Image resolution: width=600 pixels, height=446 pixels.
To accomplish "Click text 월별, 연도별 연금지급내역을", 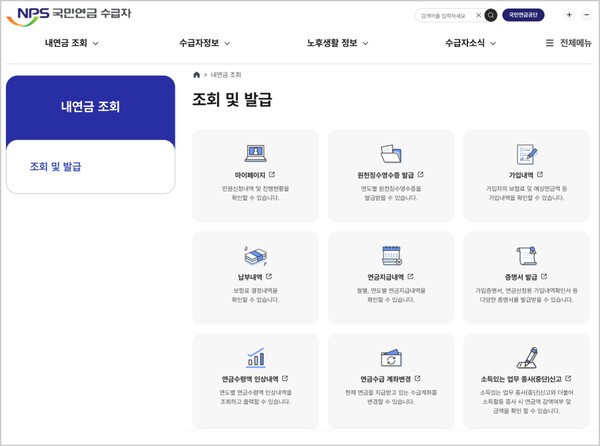I will click(391, 290).
